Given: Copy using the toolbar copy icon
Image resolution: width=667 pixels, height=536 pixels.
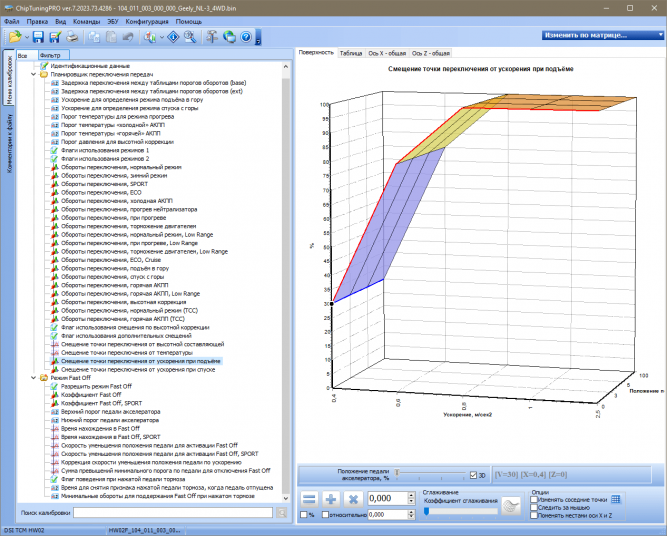Looking at the screenshot, I should [94, 37].
